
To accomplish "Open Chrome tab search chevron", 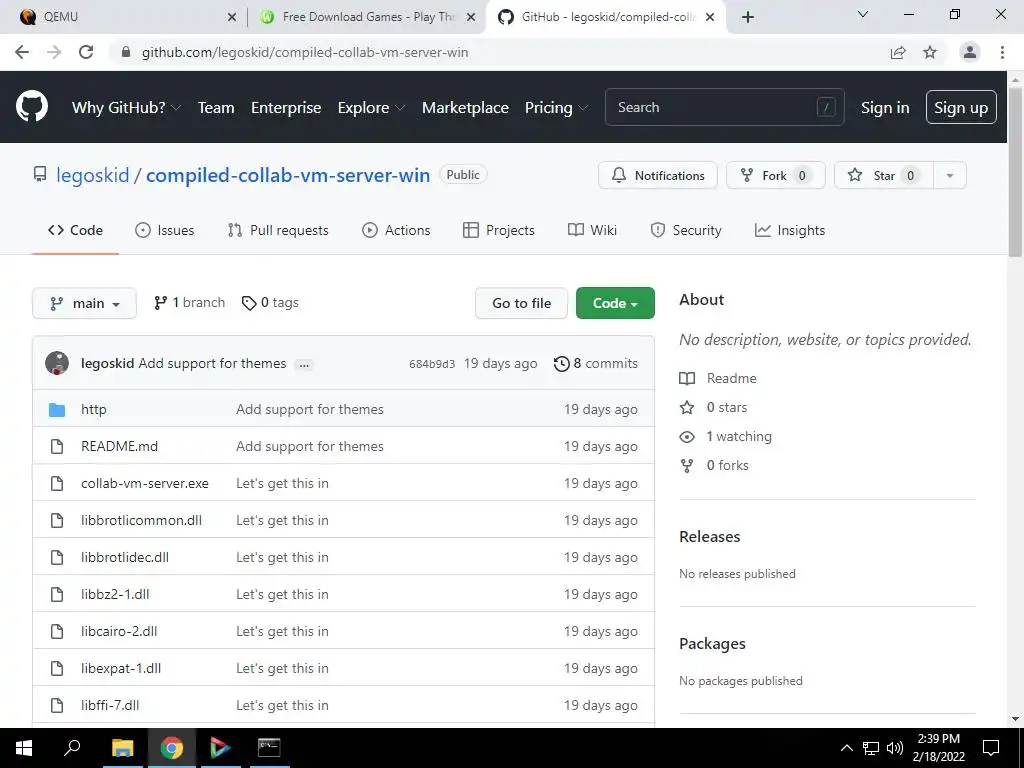I will click(x=863, y=14).
